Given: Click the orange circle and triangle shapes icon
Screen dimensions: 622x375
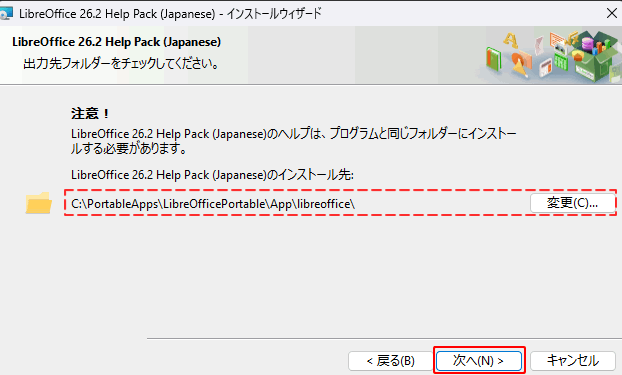Looking at the screenshot, I should (522, 63).
